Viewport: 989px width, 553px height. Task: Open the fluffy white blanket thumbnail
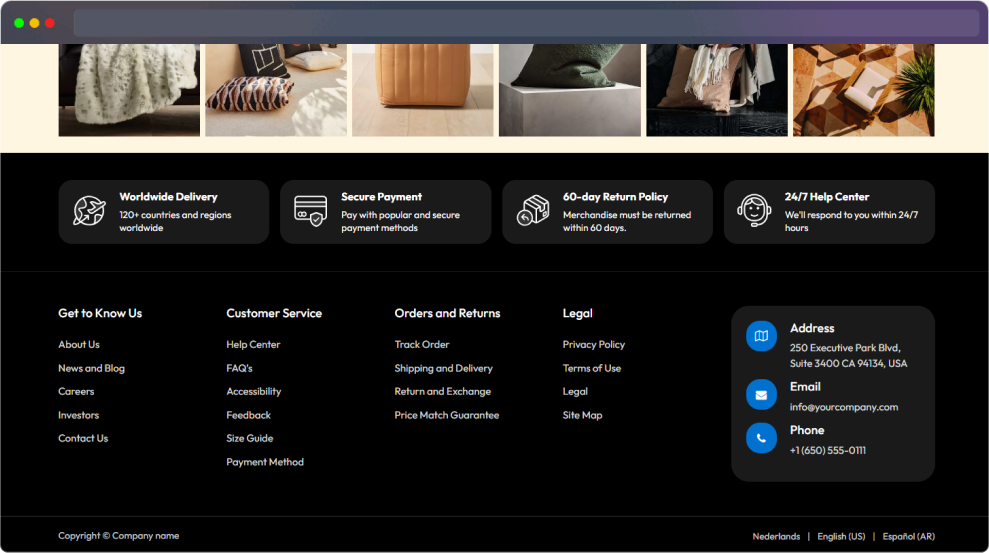[129, 90]
